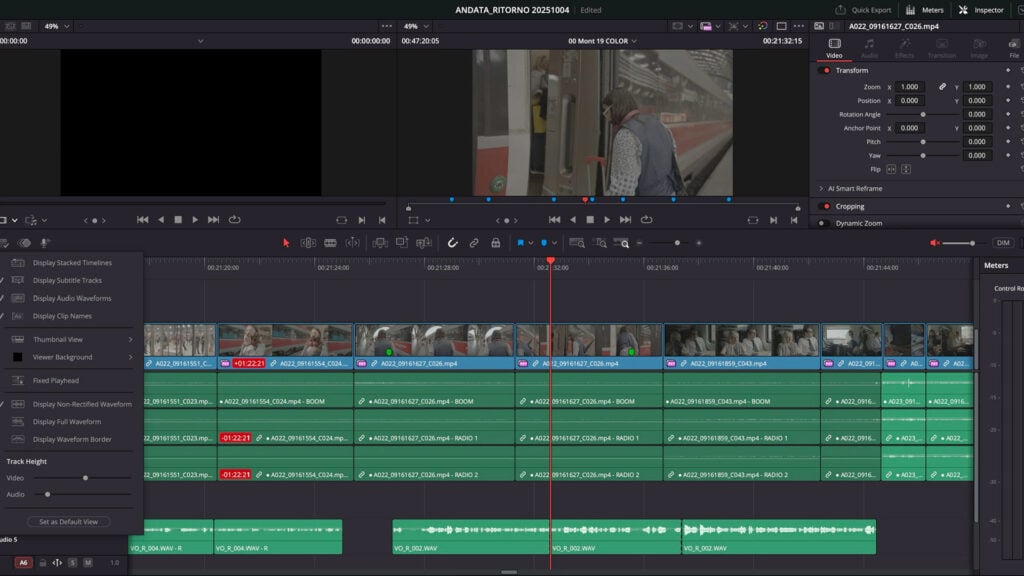Click the Set as Default View button
This screenshot has width=1024, height=576.
coord(69,522)
